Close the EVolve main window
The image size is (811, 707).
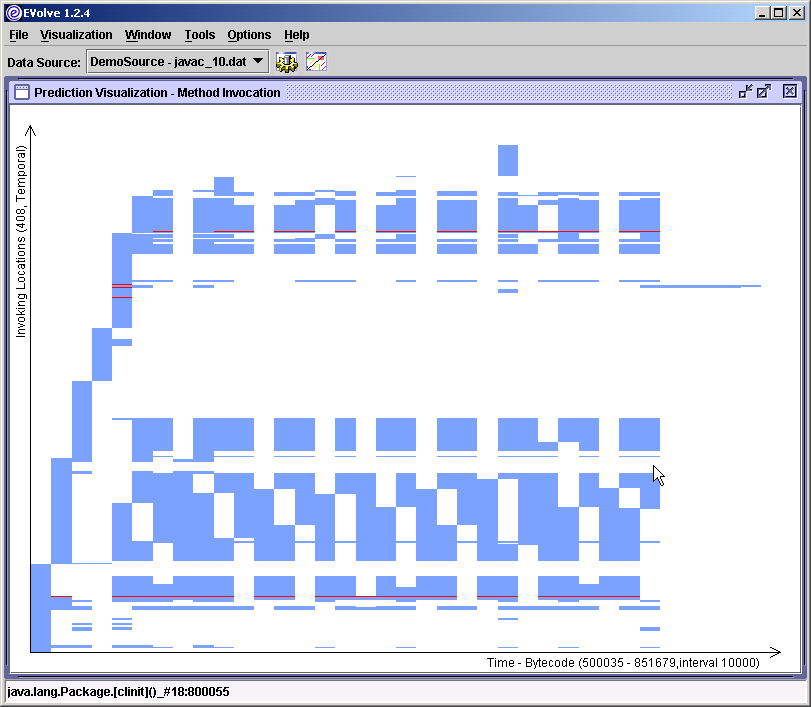(x=797, y=13)
